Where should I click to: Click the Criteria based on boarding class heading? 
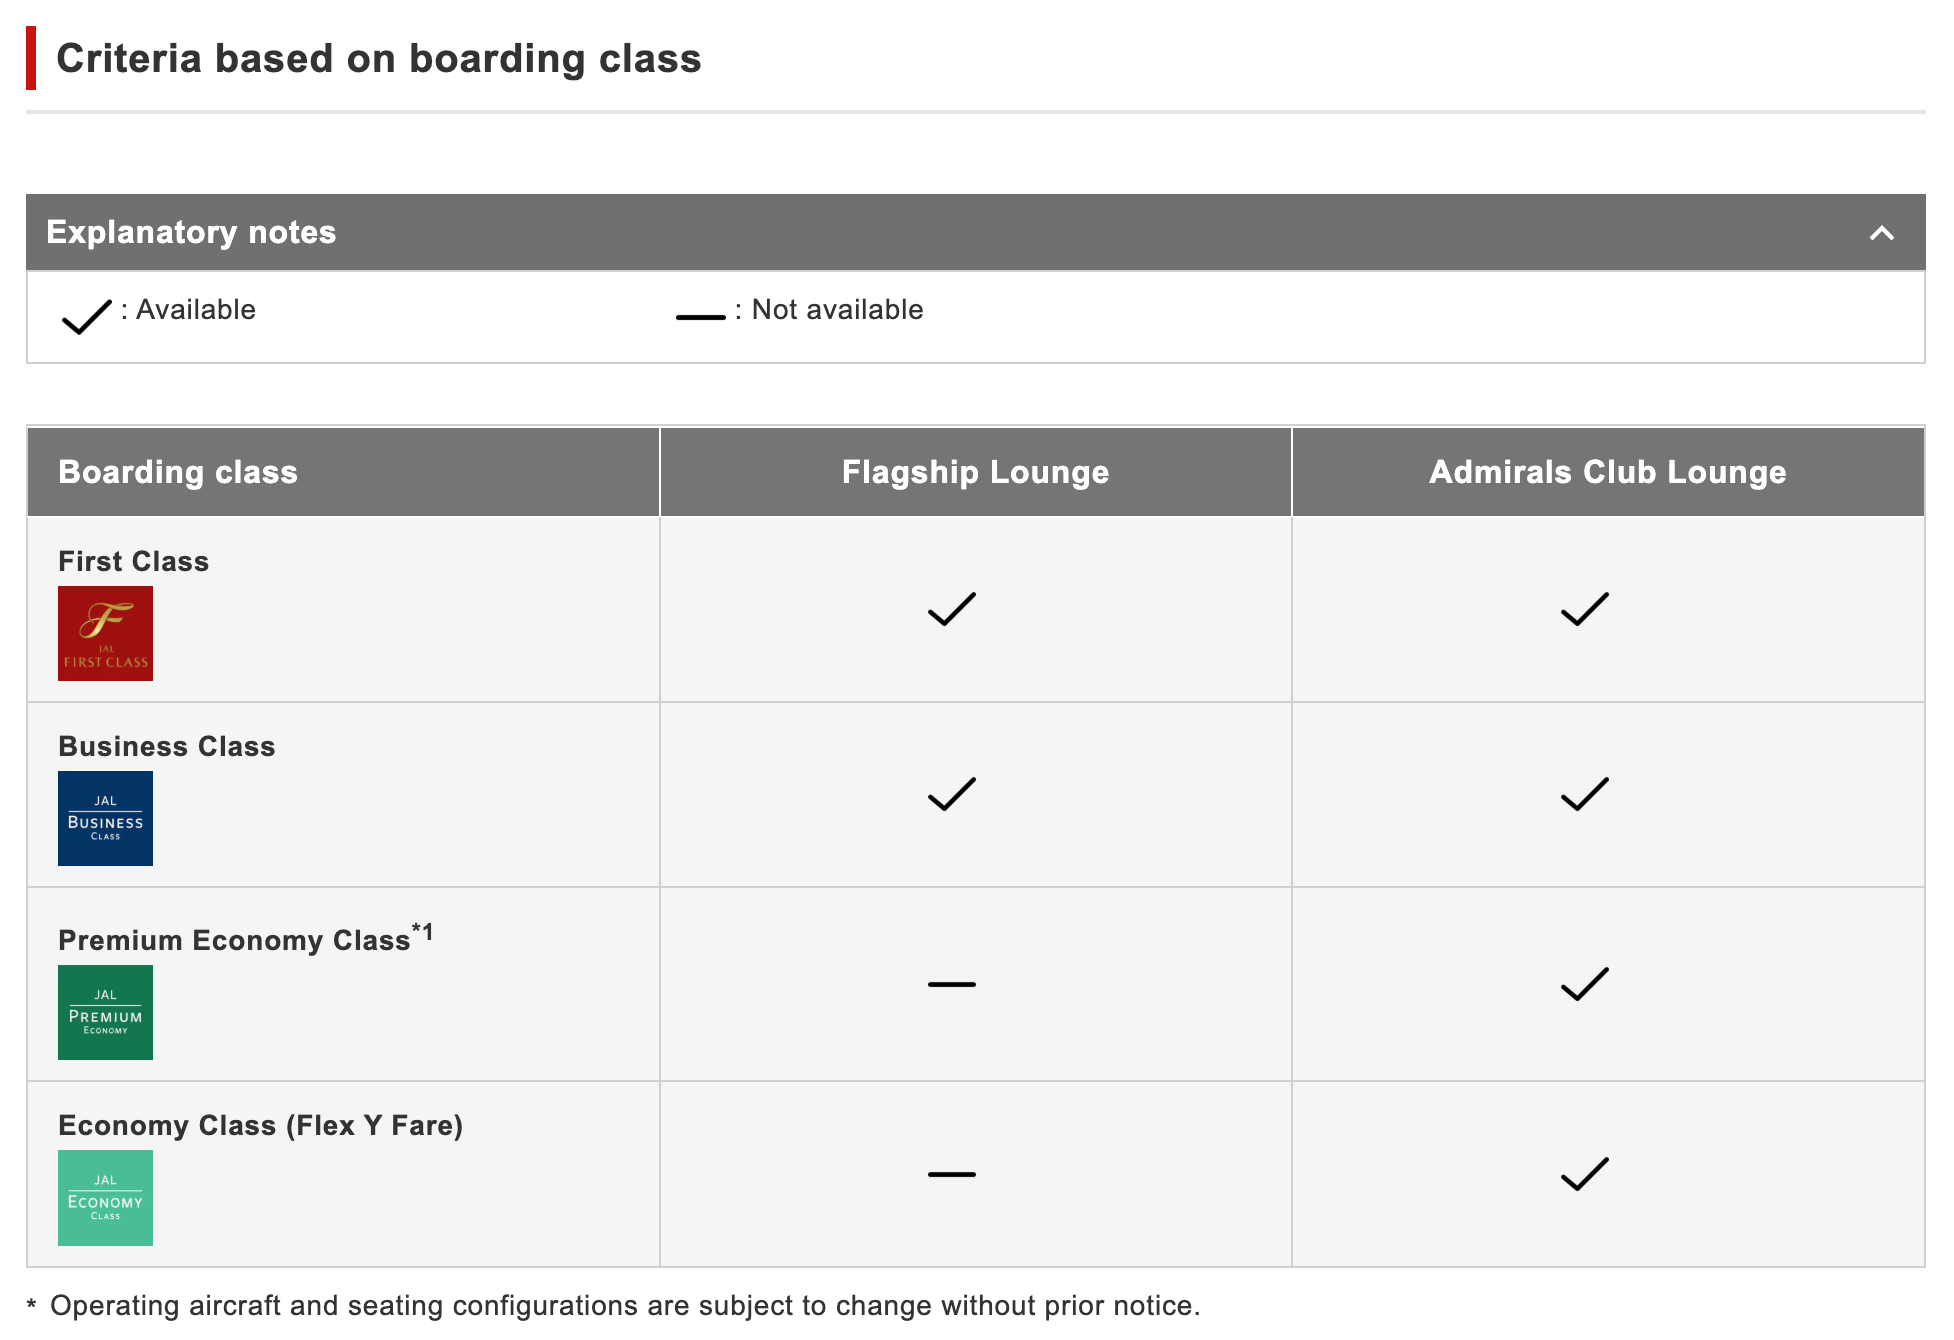(379, 58)
